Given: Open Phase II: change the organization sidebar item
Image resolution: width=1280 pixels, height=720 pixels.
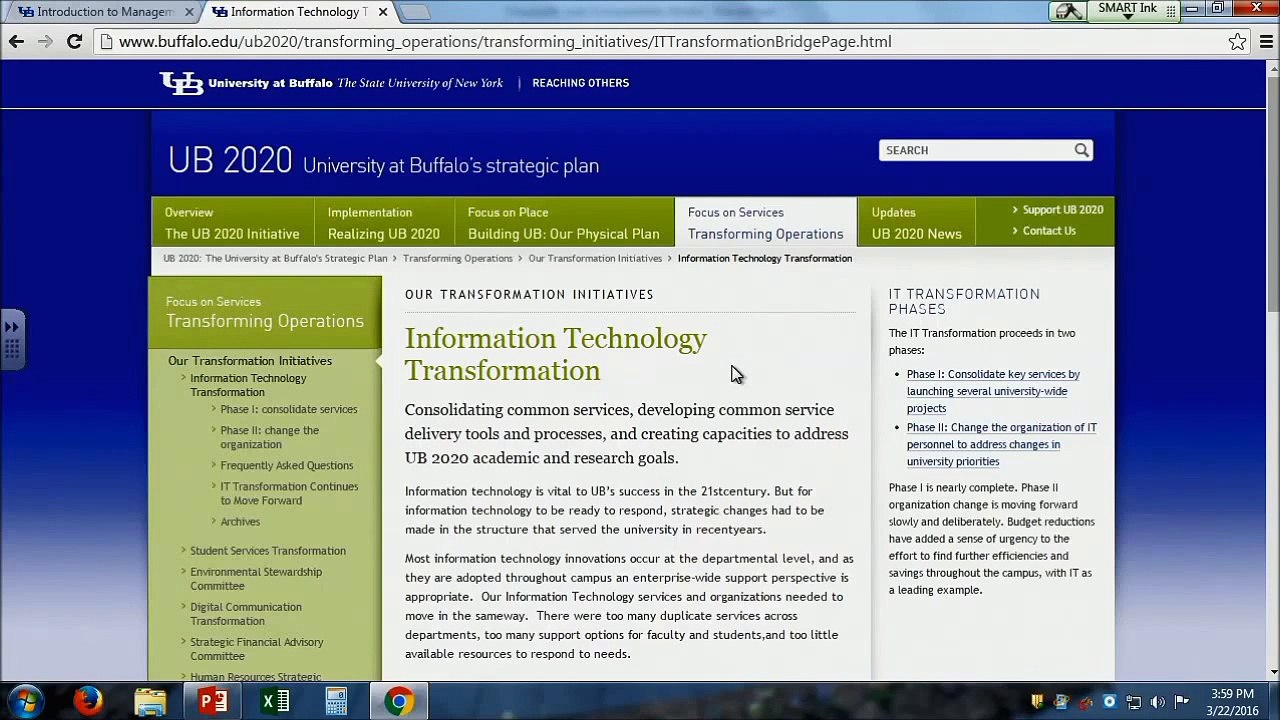Looking at the screenshot, I should [269, 437].
